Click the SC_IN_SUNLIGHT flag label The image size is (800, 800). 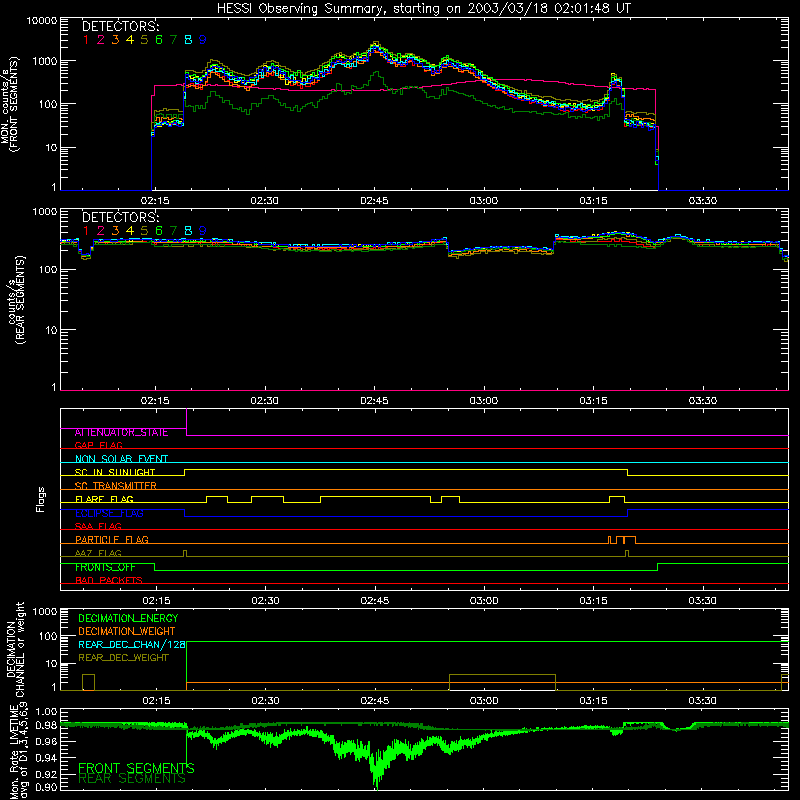(115, 472)
